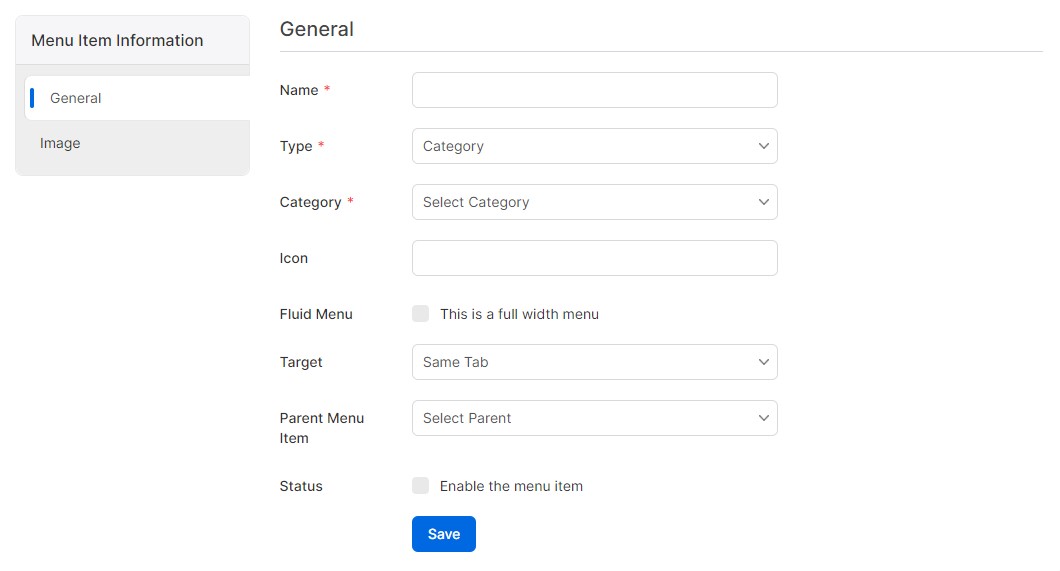1060x571 pixels.
Task: Tick the Fluid Menu checkbox
Action: (x=421, y=314)
